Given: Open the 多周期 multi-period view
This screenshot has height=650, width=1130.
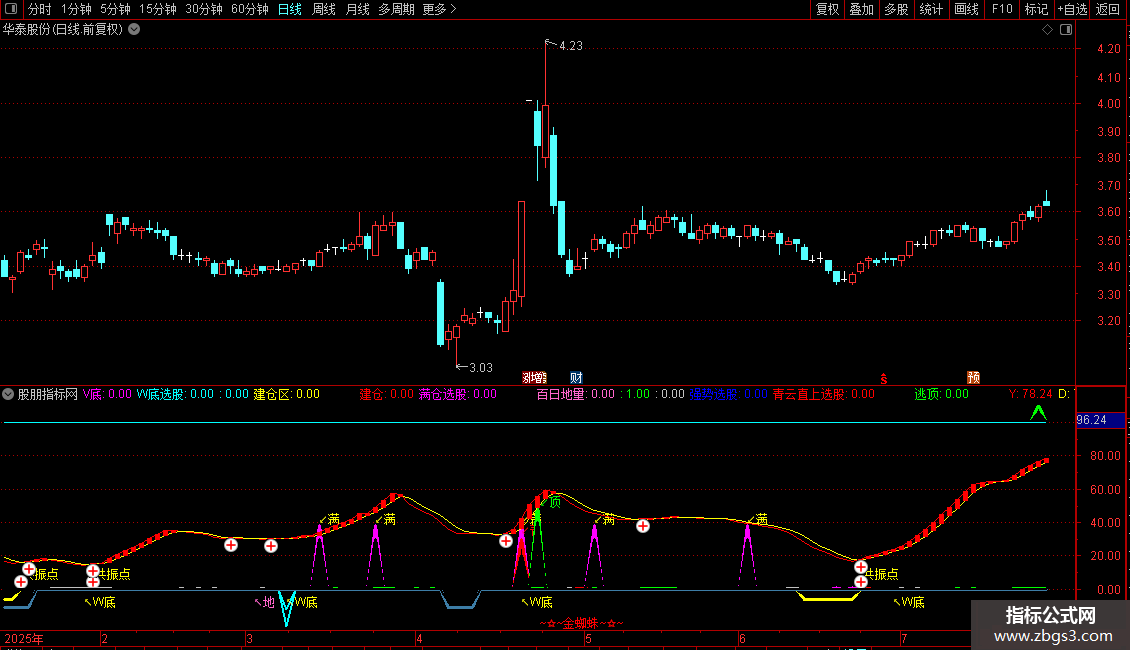Looking at the screenshot, I should point(396,9).
